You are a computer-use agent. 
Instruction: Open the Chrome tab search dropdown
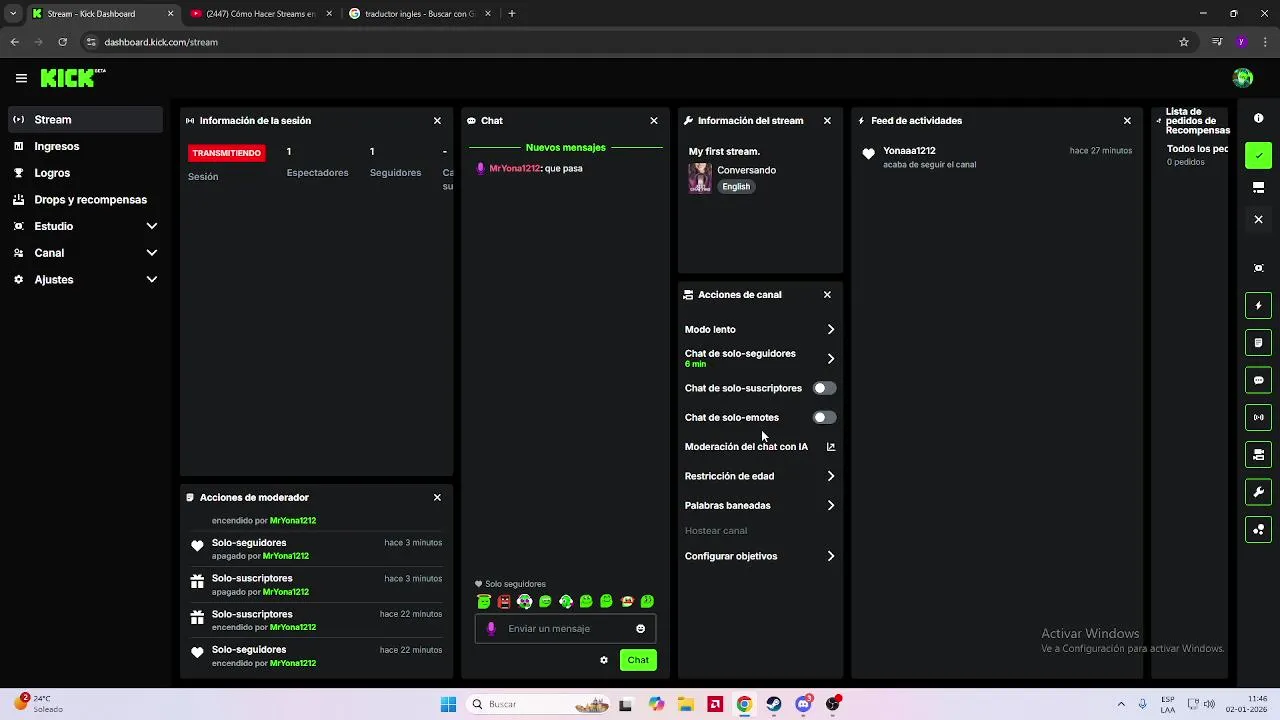click(x=13, y=14)
